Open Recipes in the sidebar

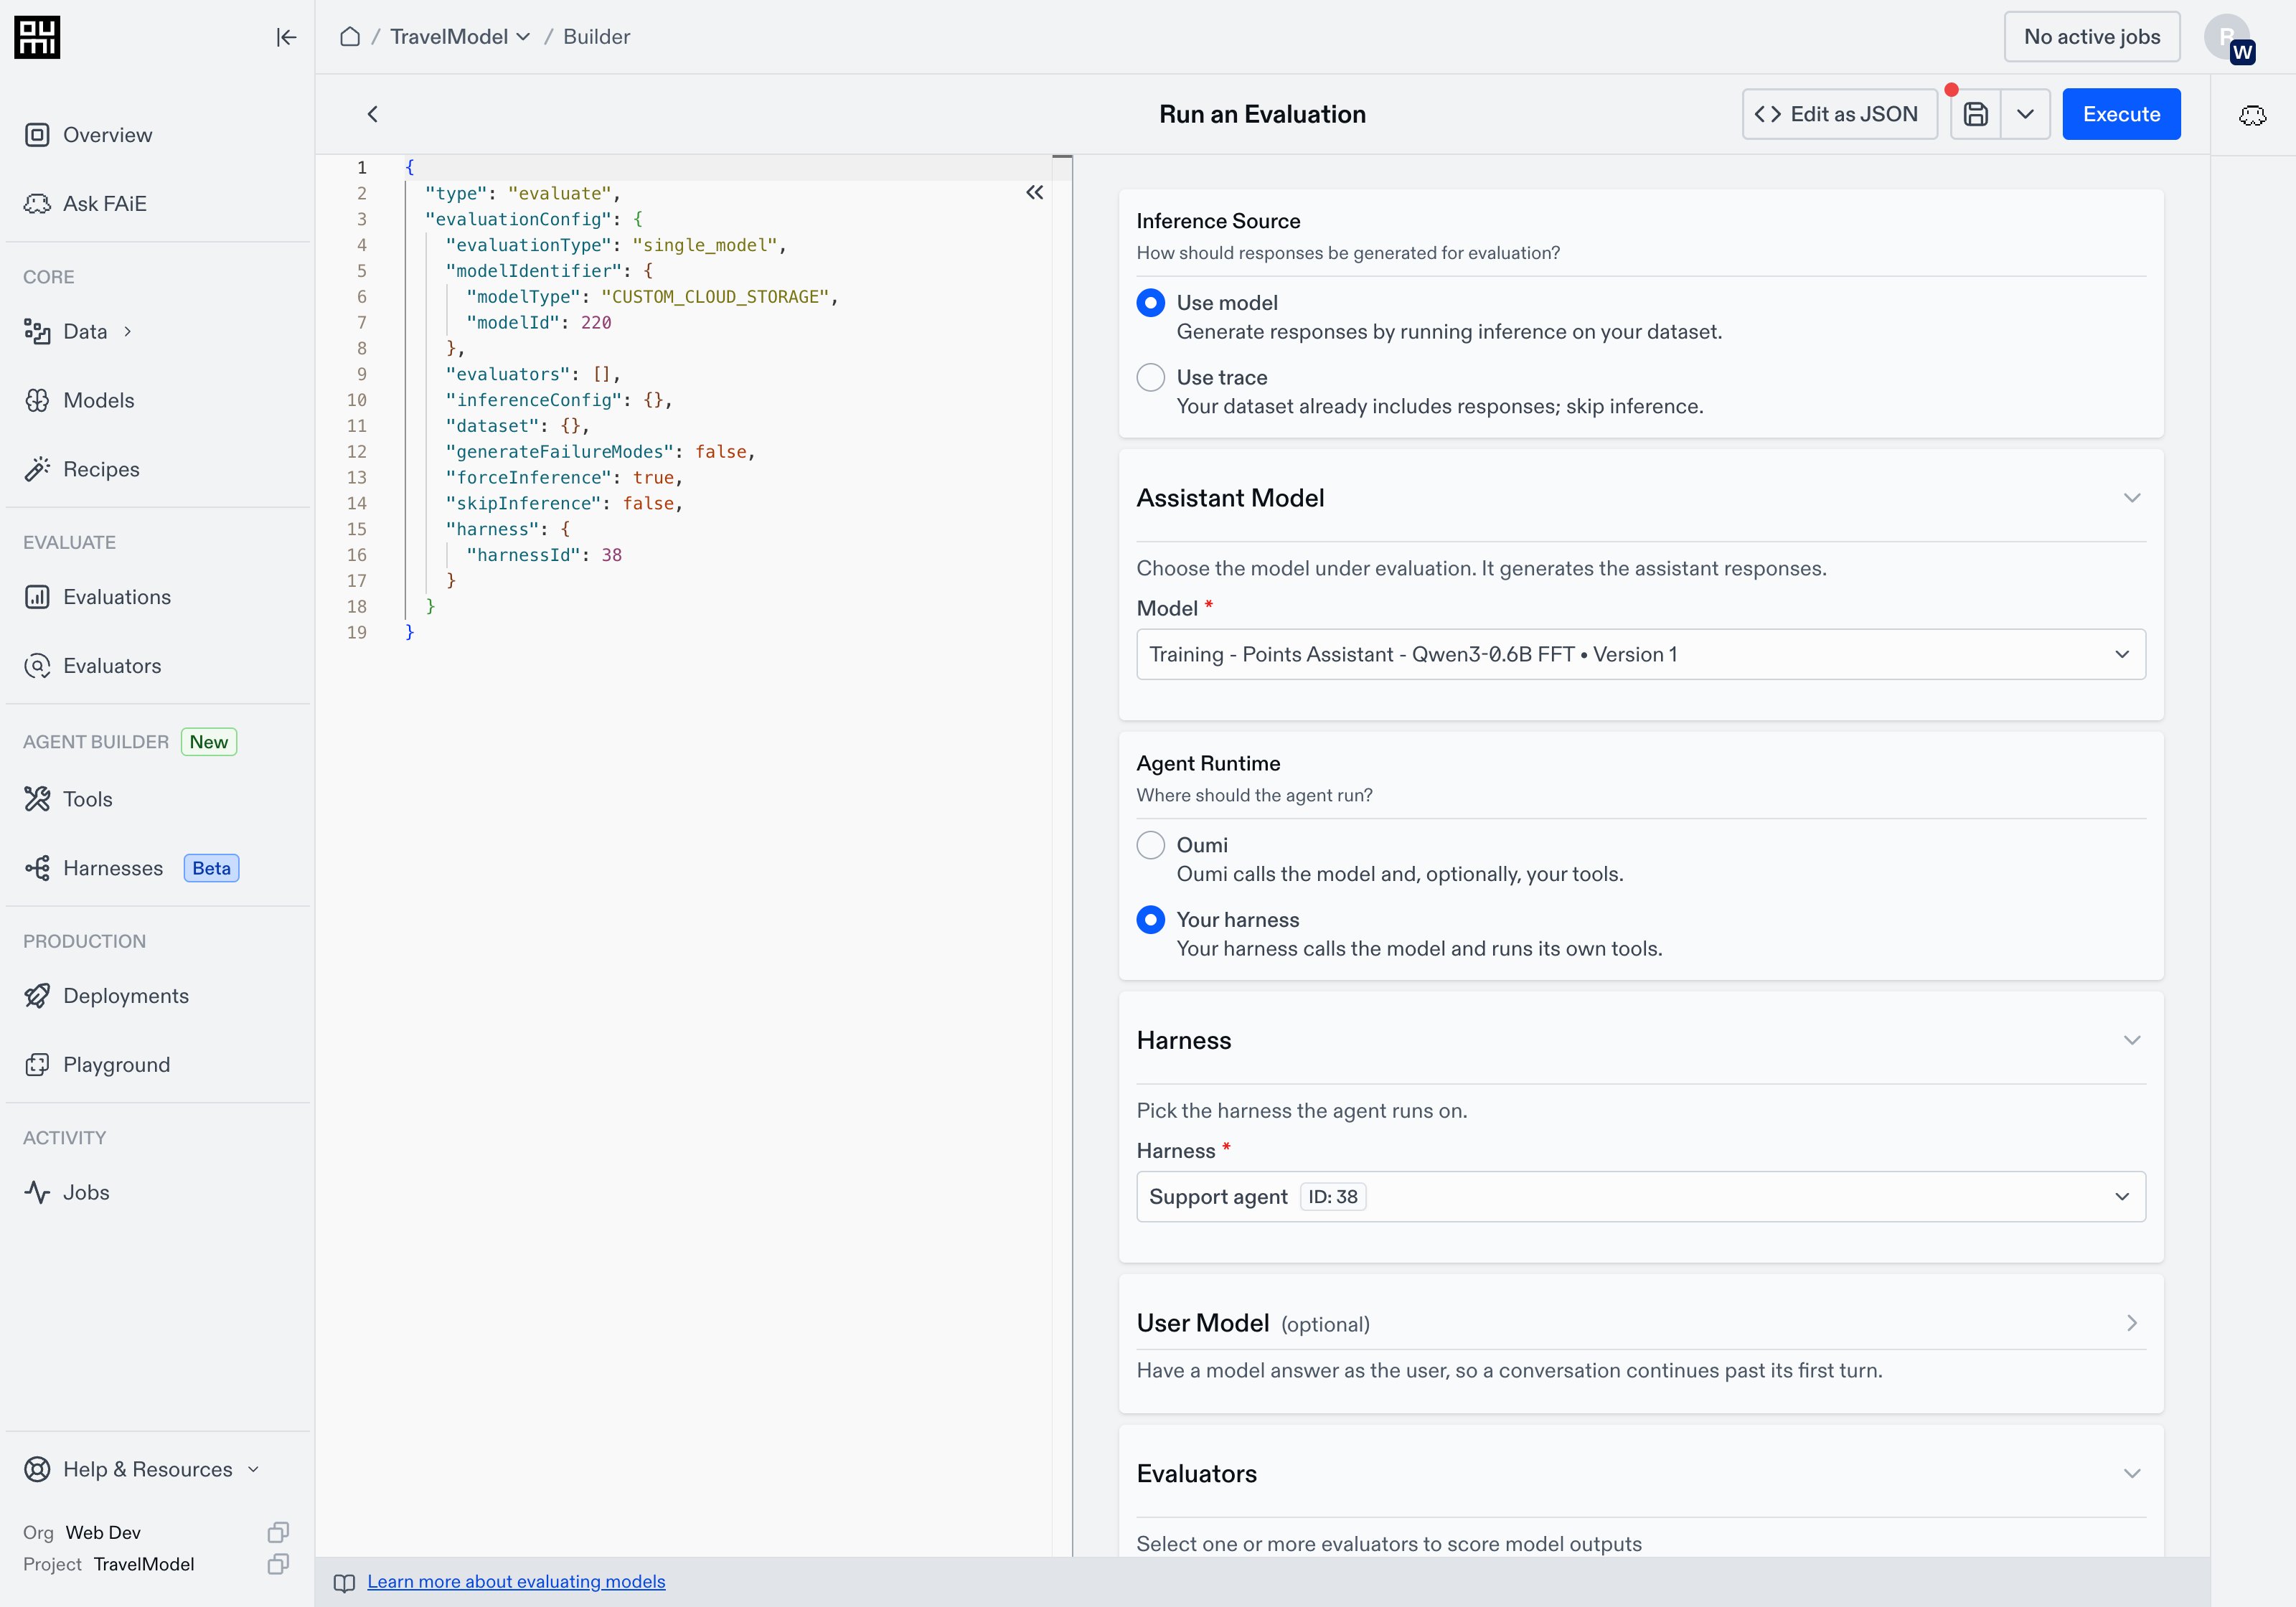[157, 469]
